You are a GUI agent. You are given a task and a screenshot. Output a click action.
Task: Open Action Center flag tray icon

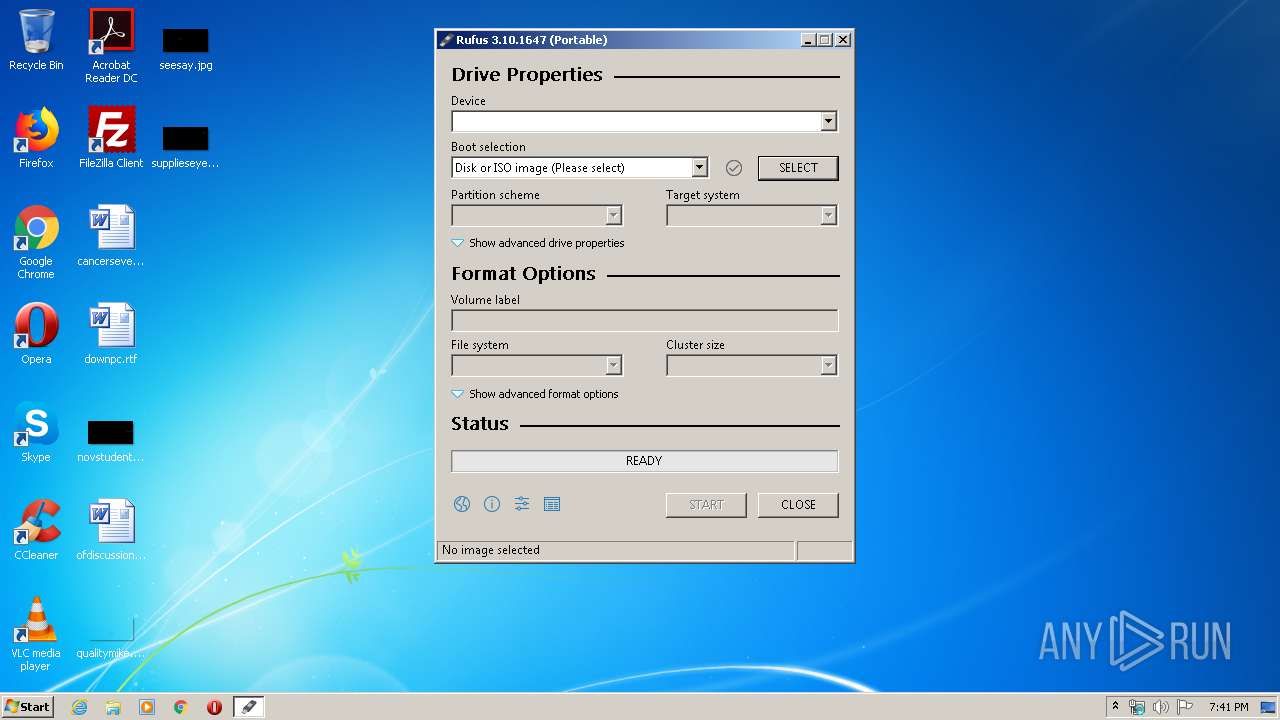click(1185, 707)
